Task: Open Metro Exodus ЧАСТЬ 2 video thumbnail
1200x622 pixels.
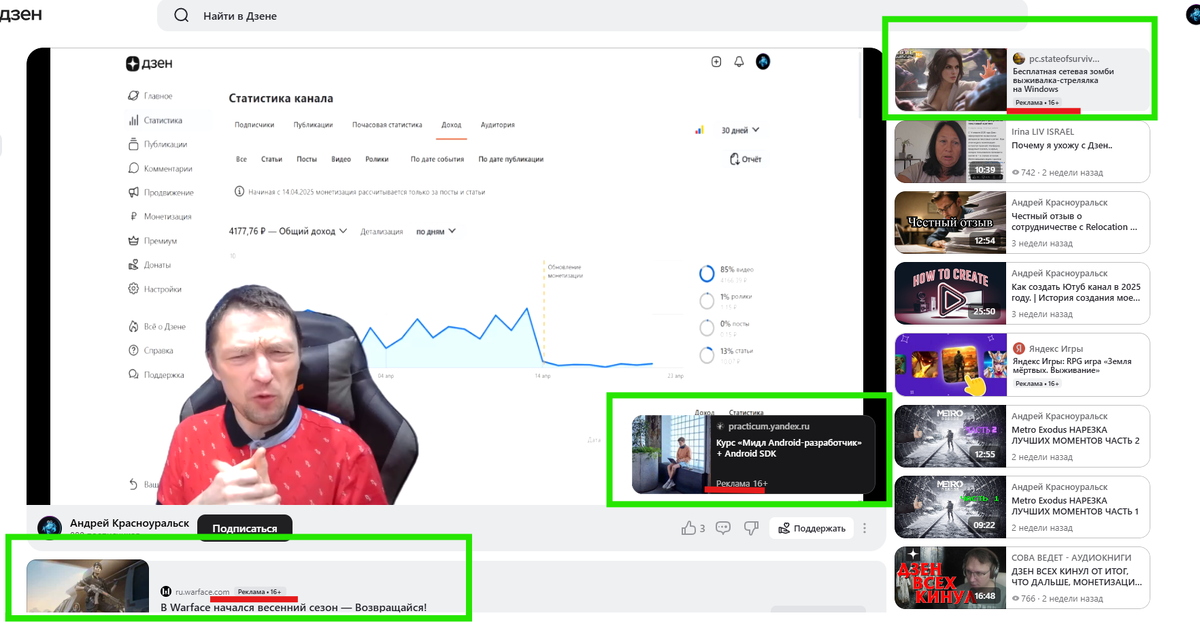Action: (950, 434)
